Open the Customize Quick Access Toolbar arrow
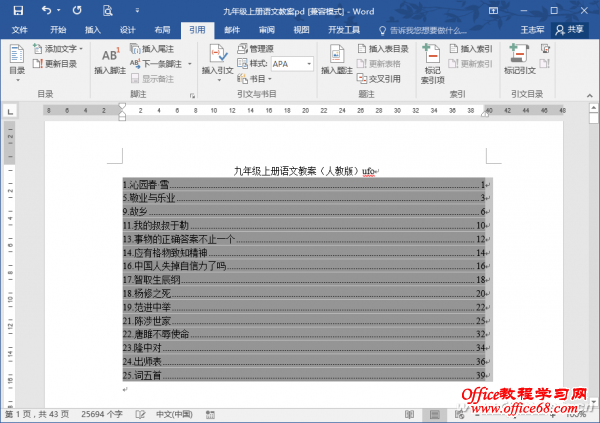Image resolution: width=600 pixels, height=423 pixels. tap(137, 11)
